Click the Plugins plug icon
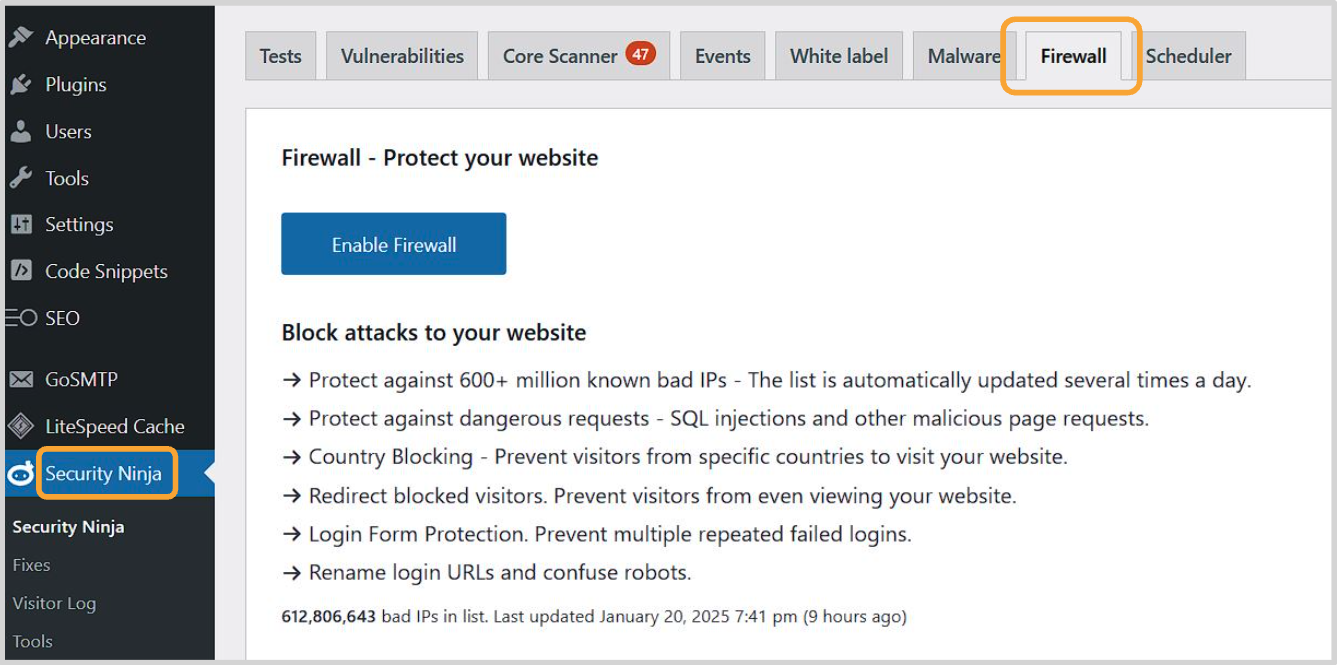The height and width of the screenshot is (665, 1337). (x=20, y=85)
